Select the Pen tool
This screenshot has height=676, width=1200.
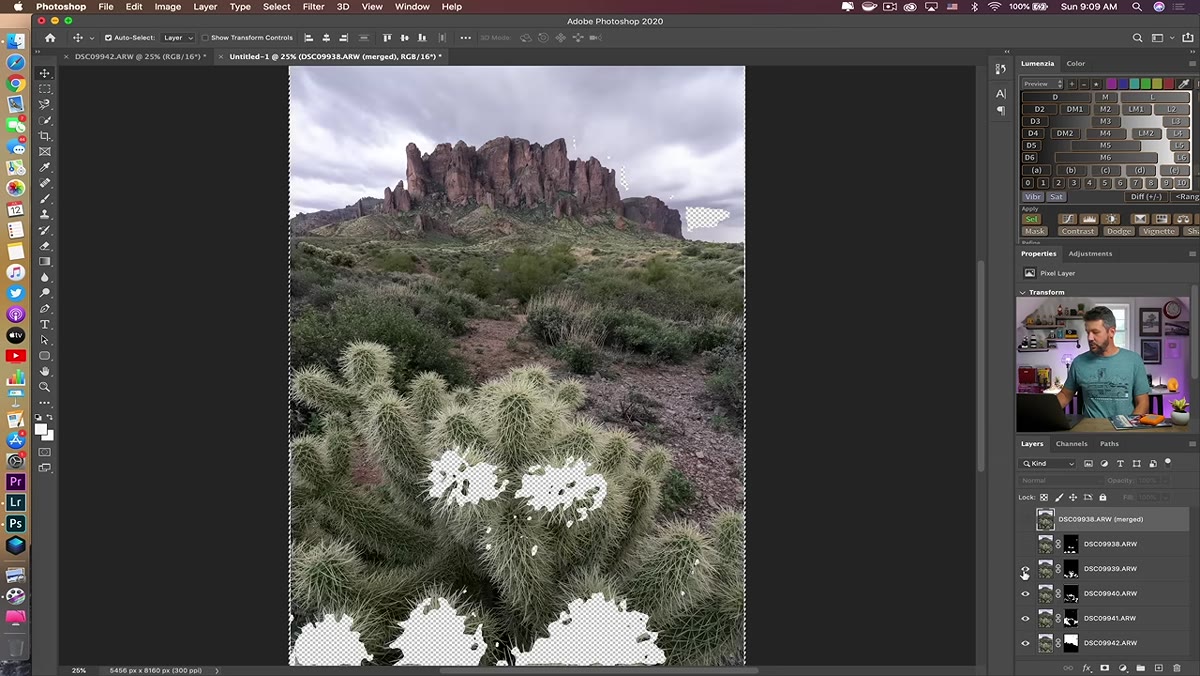45,309
